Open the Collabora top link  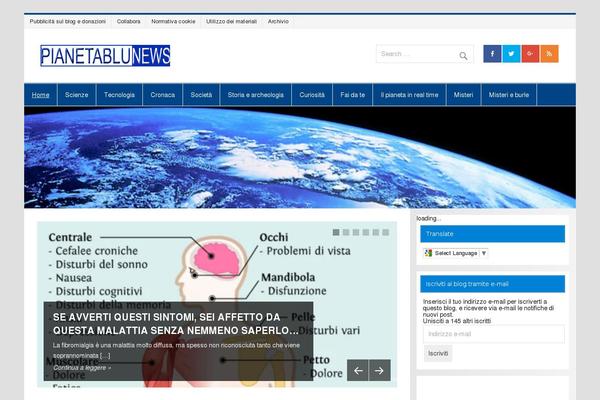(x=129, y=21)
